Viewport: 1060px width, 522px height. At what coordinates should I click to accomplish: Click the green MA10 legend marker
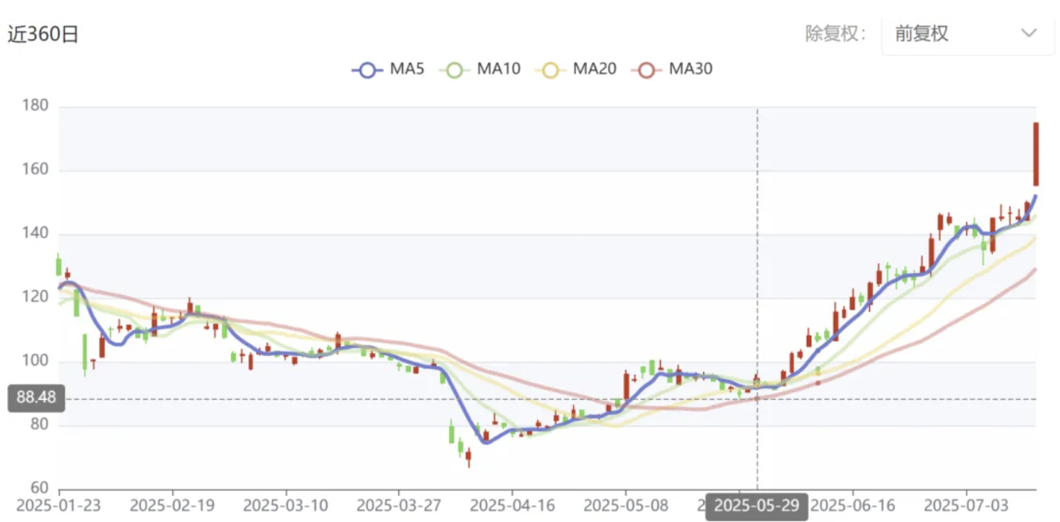click(x=457, y=70)
